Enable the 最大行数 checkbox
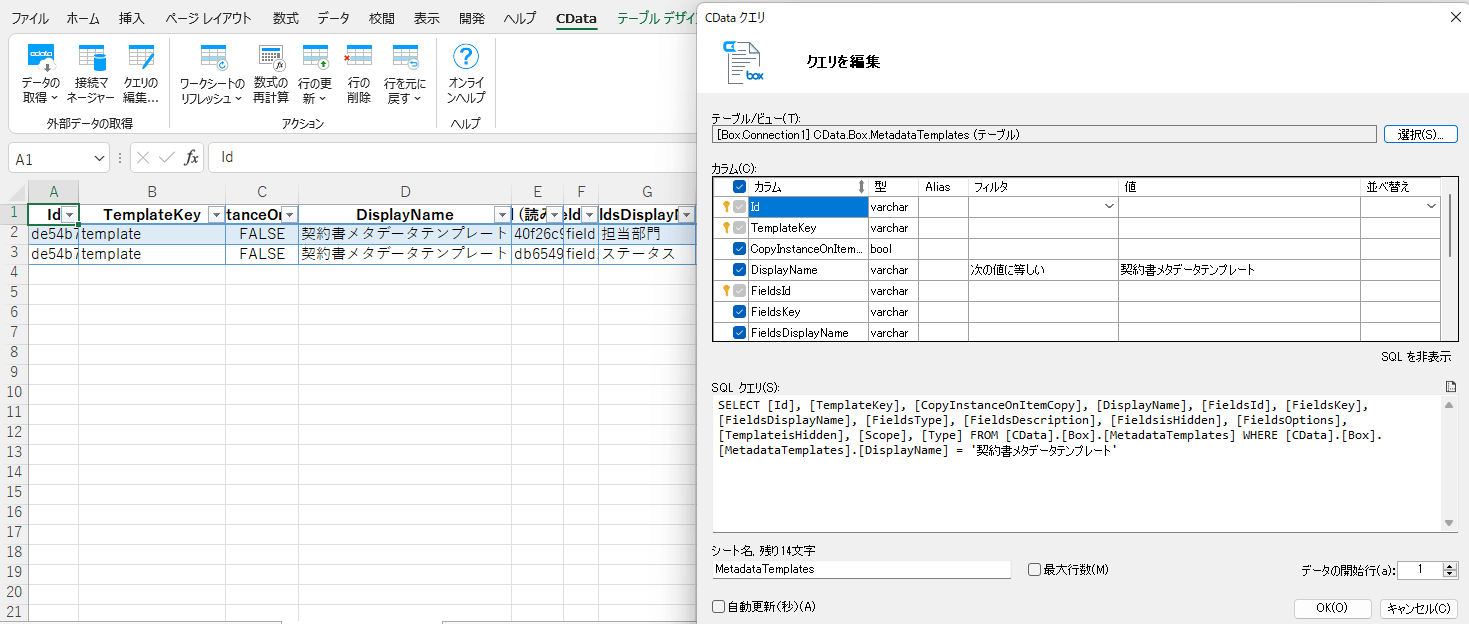 (x=1035, y=569)
